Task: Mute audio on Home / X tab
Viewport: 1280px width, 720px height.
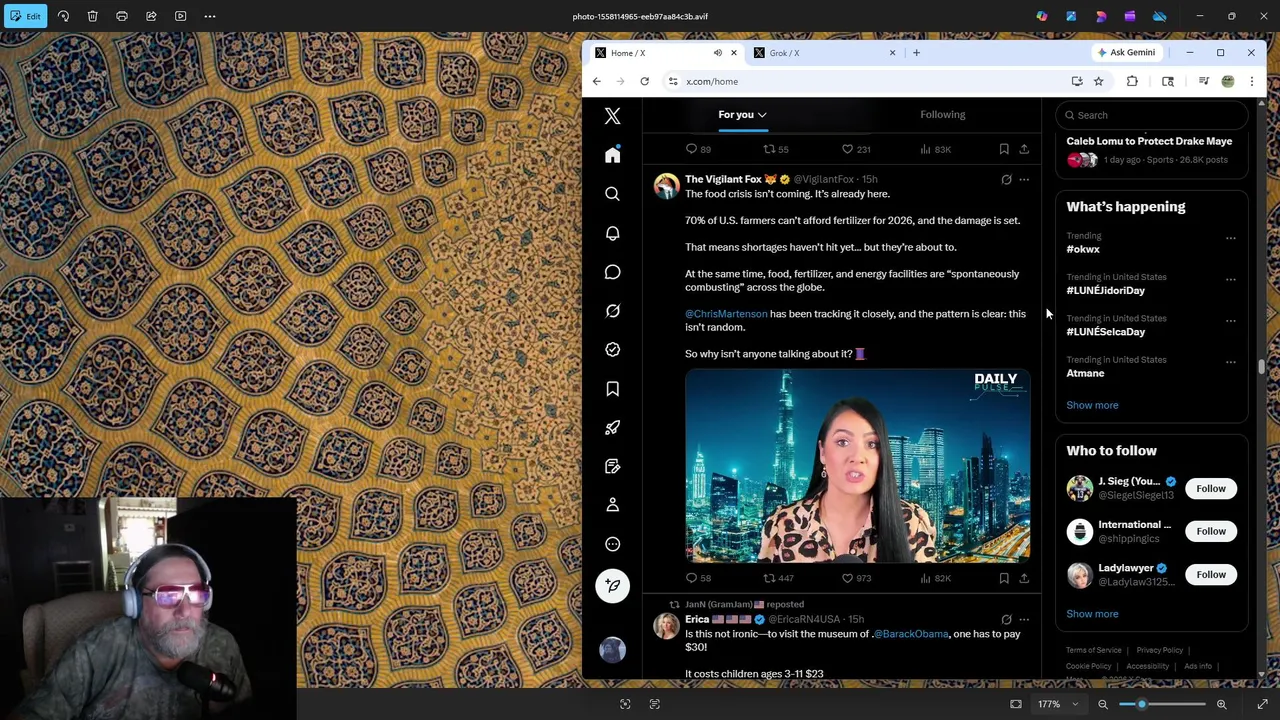Action: click(717, 53)
